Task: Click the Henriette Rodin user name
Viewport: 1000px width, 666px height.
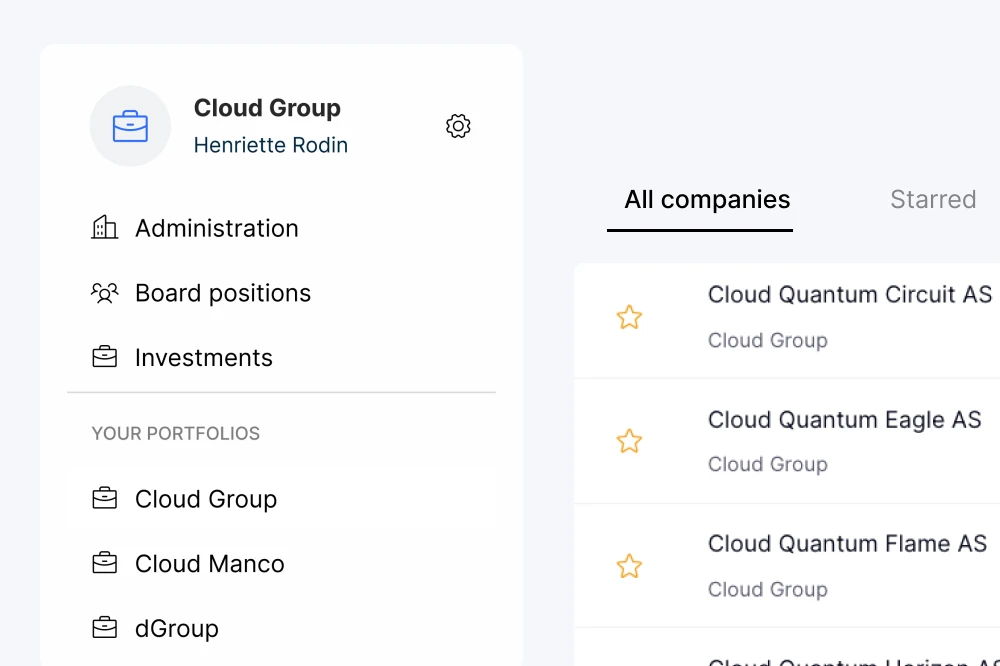Action: (x=271, y=145)
